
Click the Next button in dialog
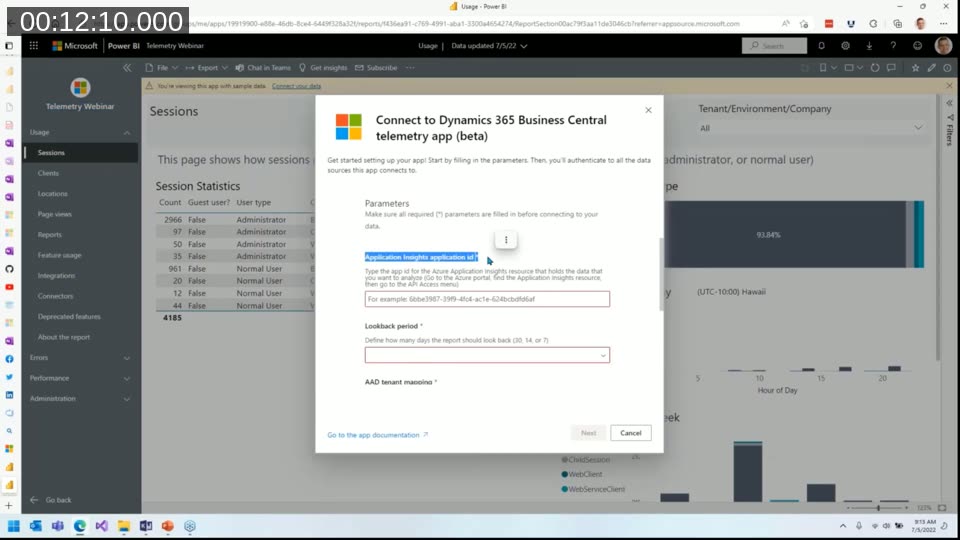(588, 433)
